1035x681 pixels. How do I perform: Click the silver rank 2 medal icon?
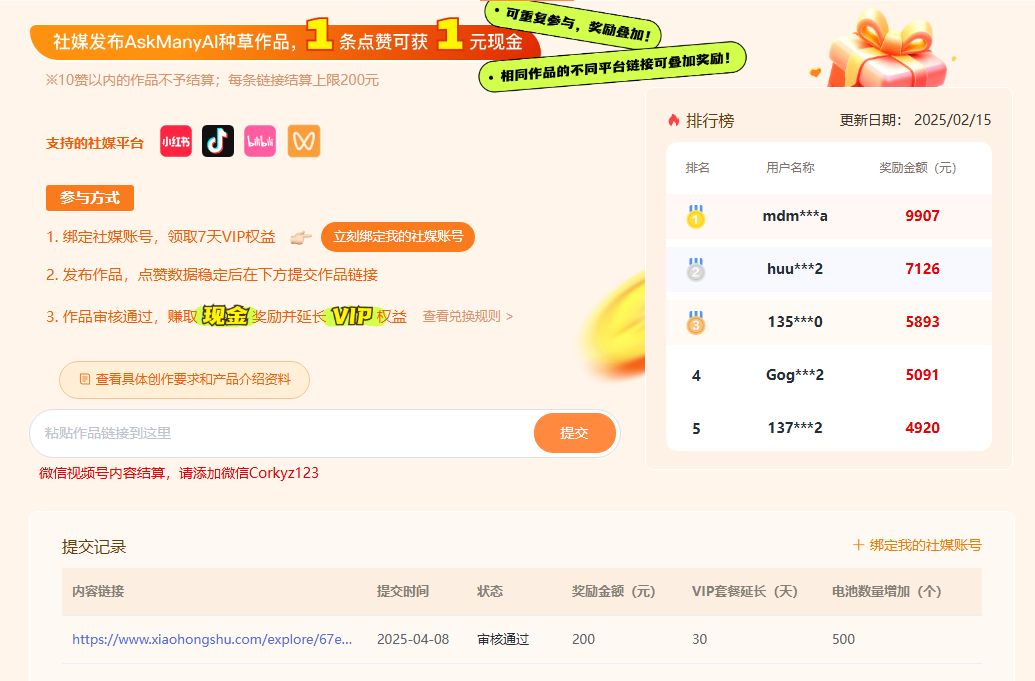coord(696,269)
